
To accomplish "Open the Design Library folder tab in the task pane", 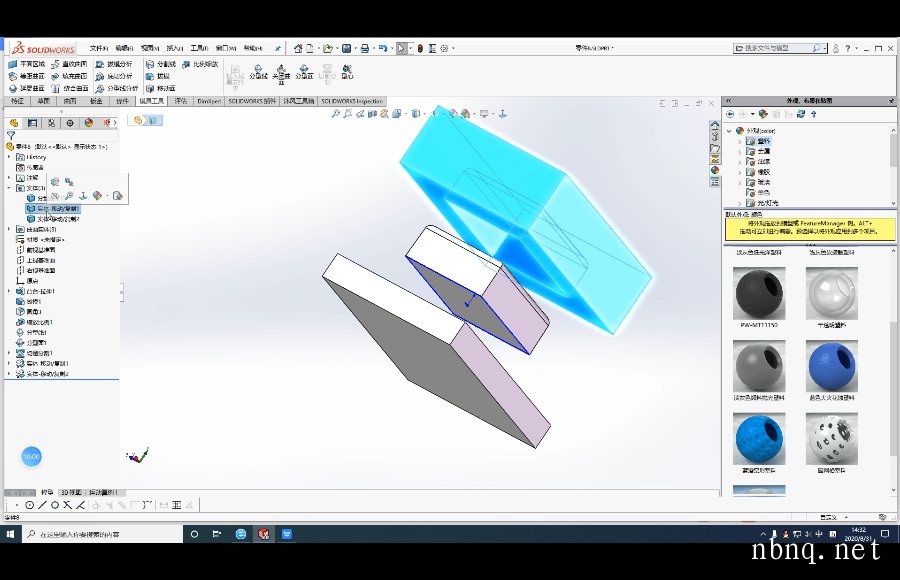I will pos(715,148).
